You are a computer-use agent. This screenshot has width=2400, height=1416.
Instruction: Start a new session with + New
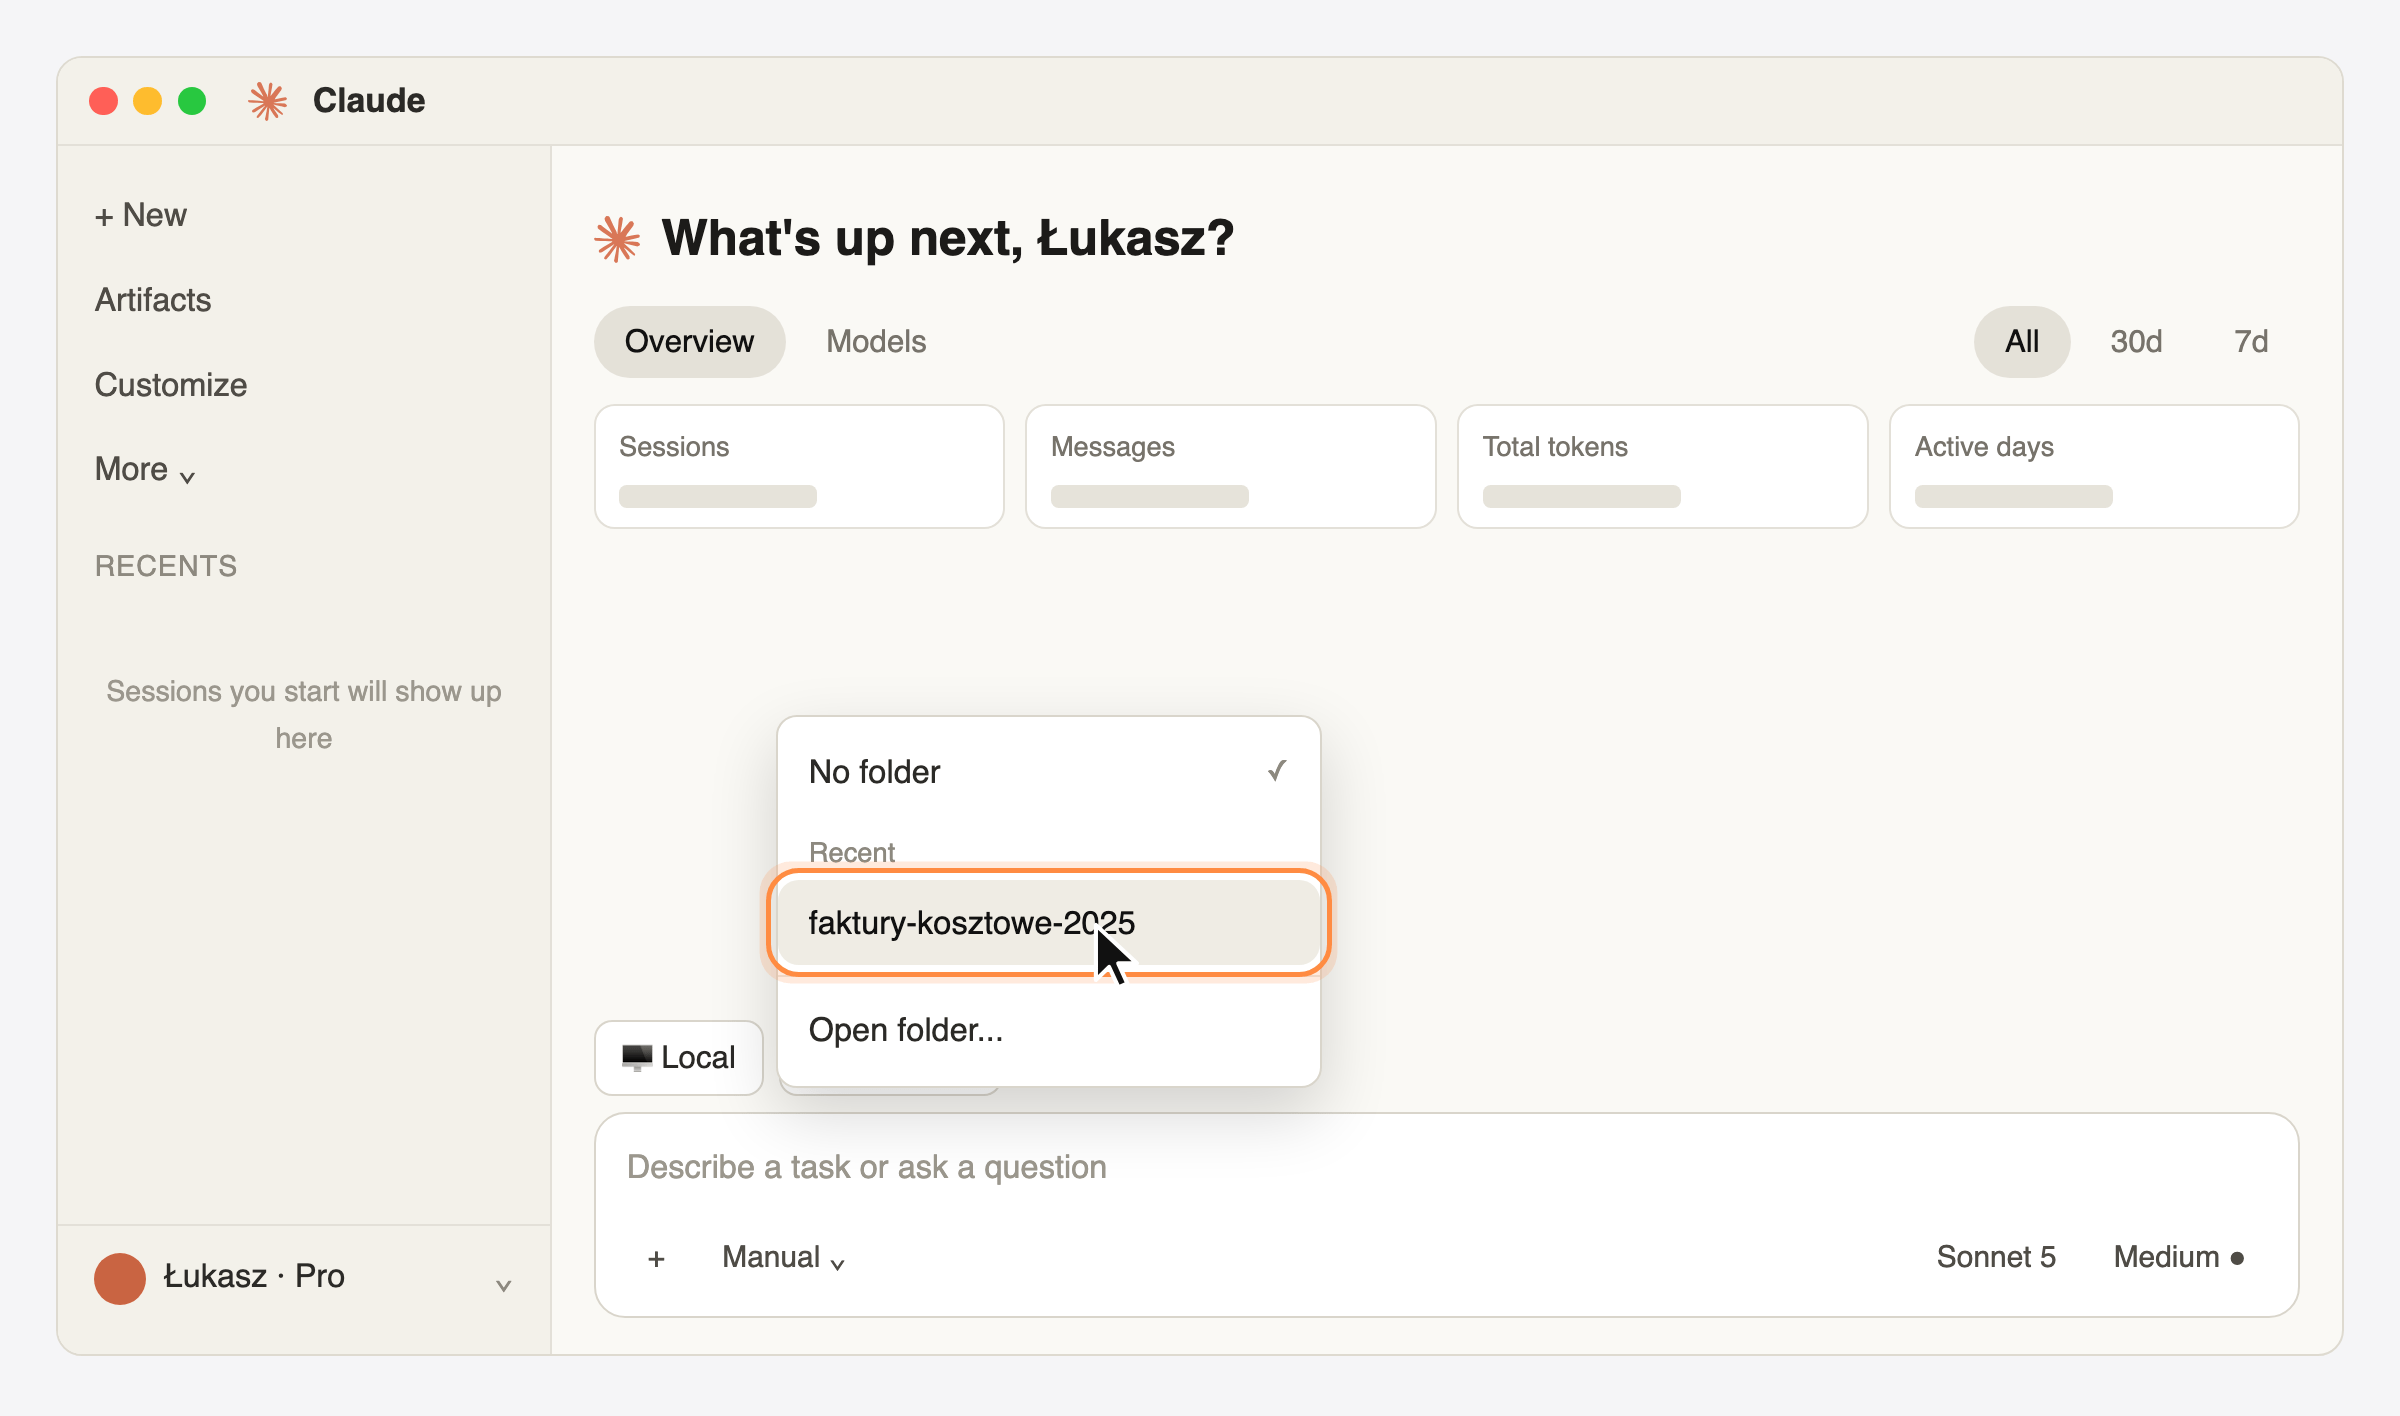[x=141, y=215]
